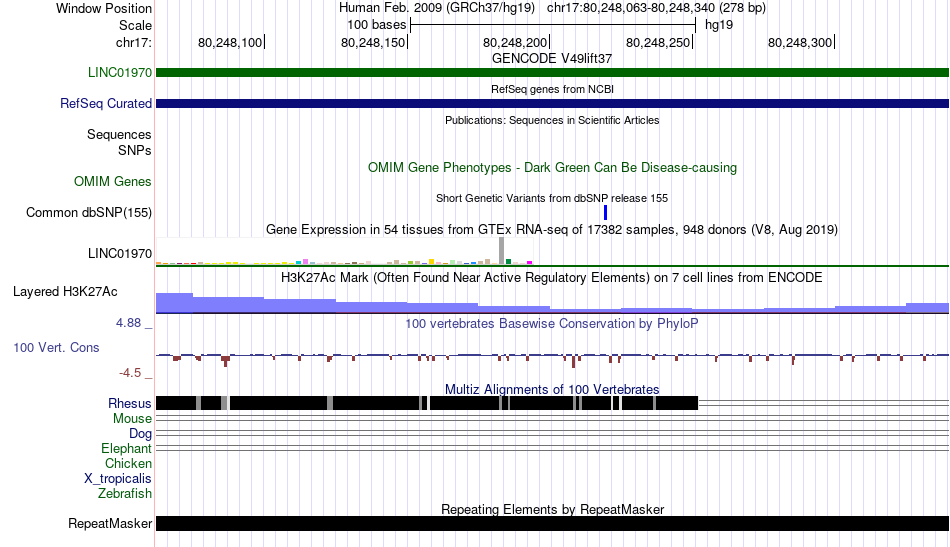950x547 pixels.
Task: Click the Mouse alignment label
Action: (x=132, y=419)
